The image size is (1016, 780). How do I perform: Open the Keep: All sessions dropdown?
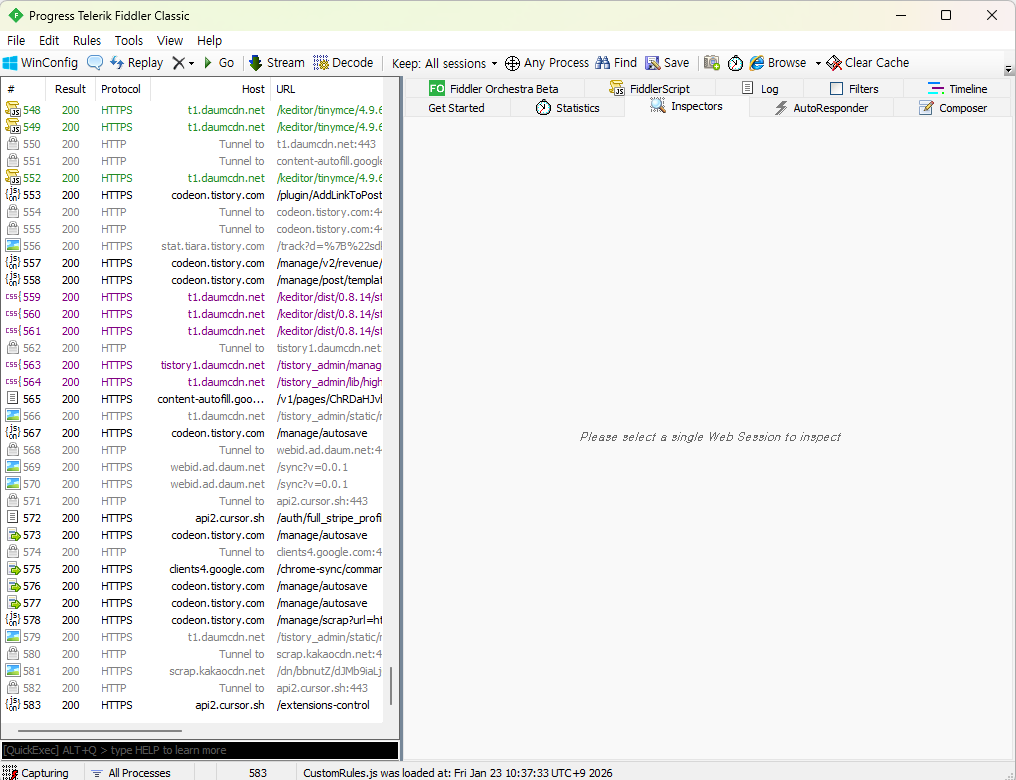[444, 63]
